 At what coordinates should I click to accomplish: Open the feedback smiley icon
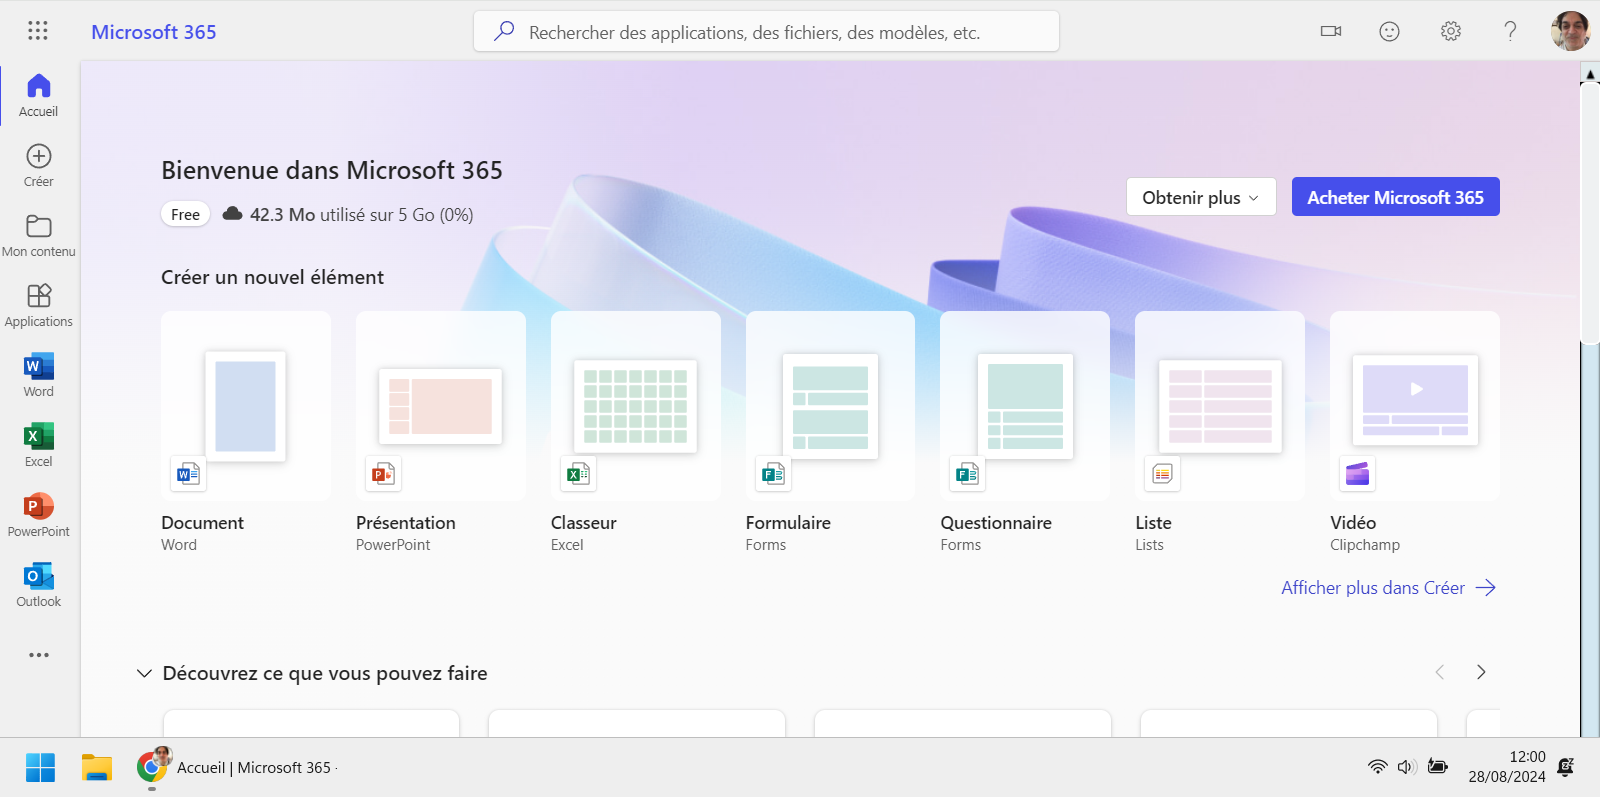point(1390,31)
